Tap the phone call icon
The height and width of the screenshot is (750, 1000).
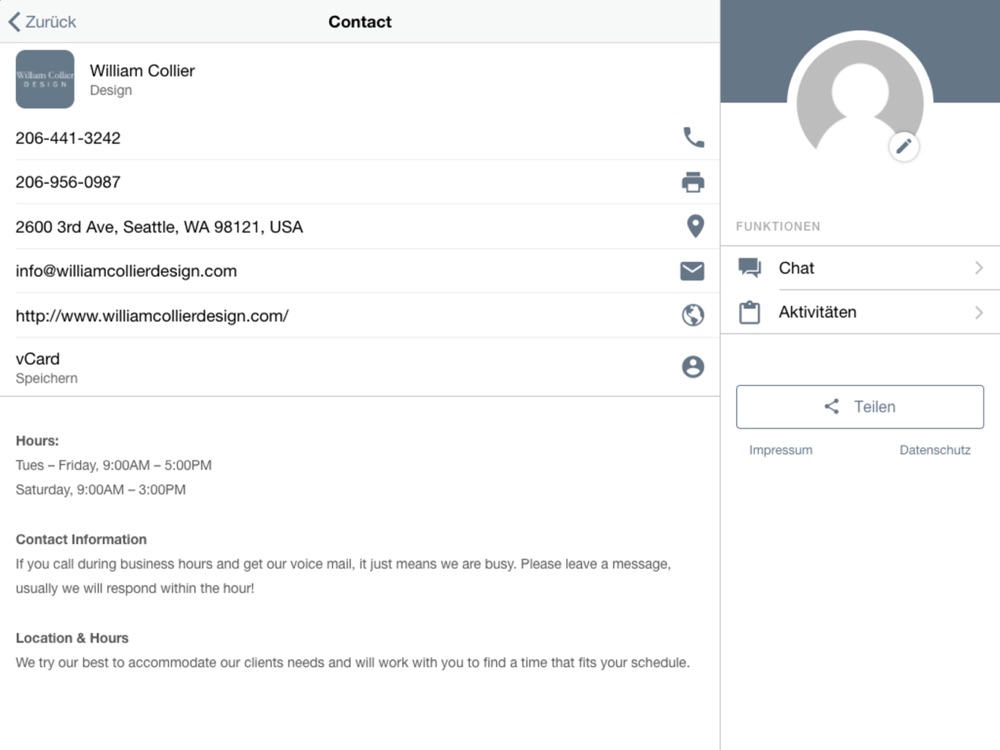tap(693, 137)
